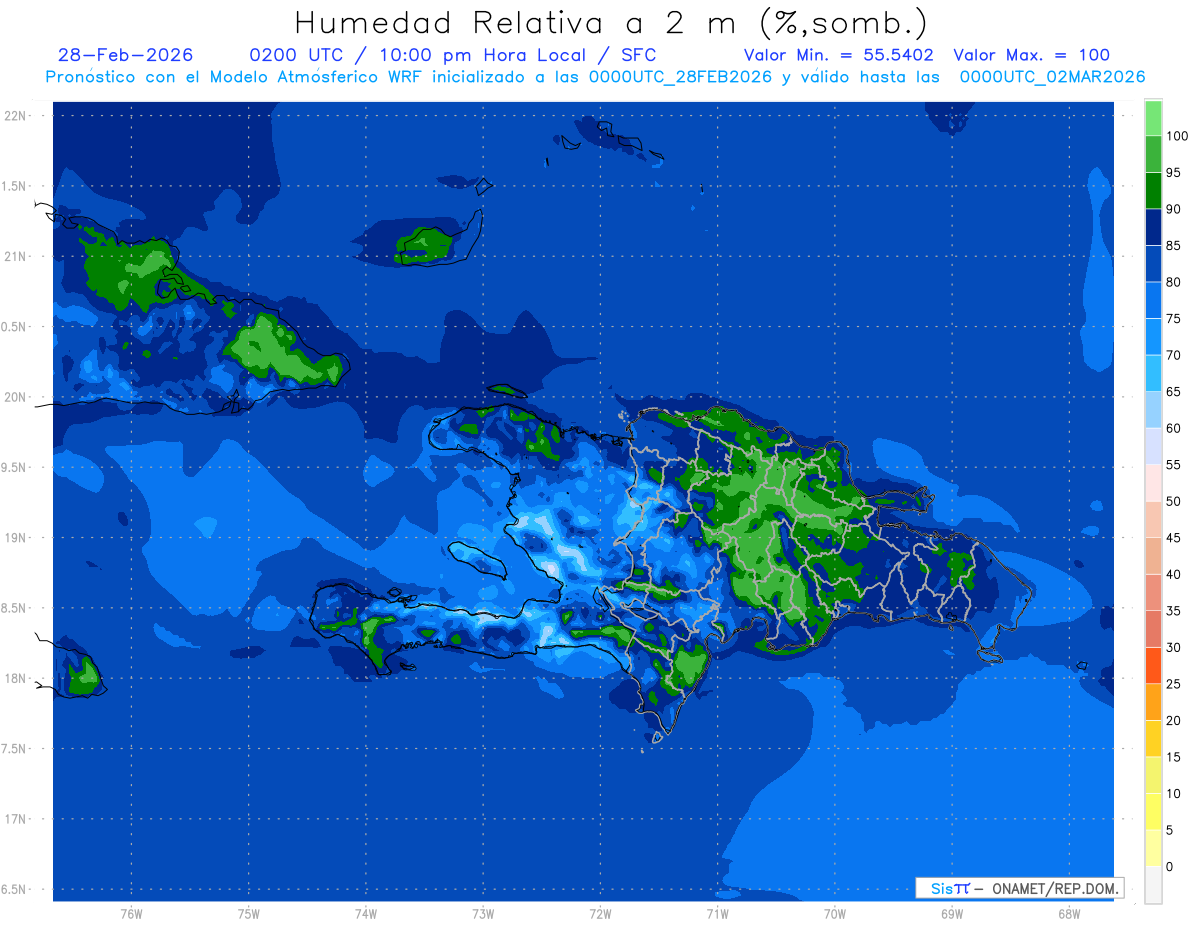Click the "76W" longitude label
The height and width of the screenshot is (927, 1200).
click(131, 914)
